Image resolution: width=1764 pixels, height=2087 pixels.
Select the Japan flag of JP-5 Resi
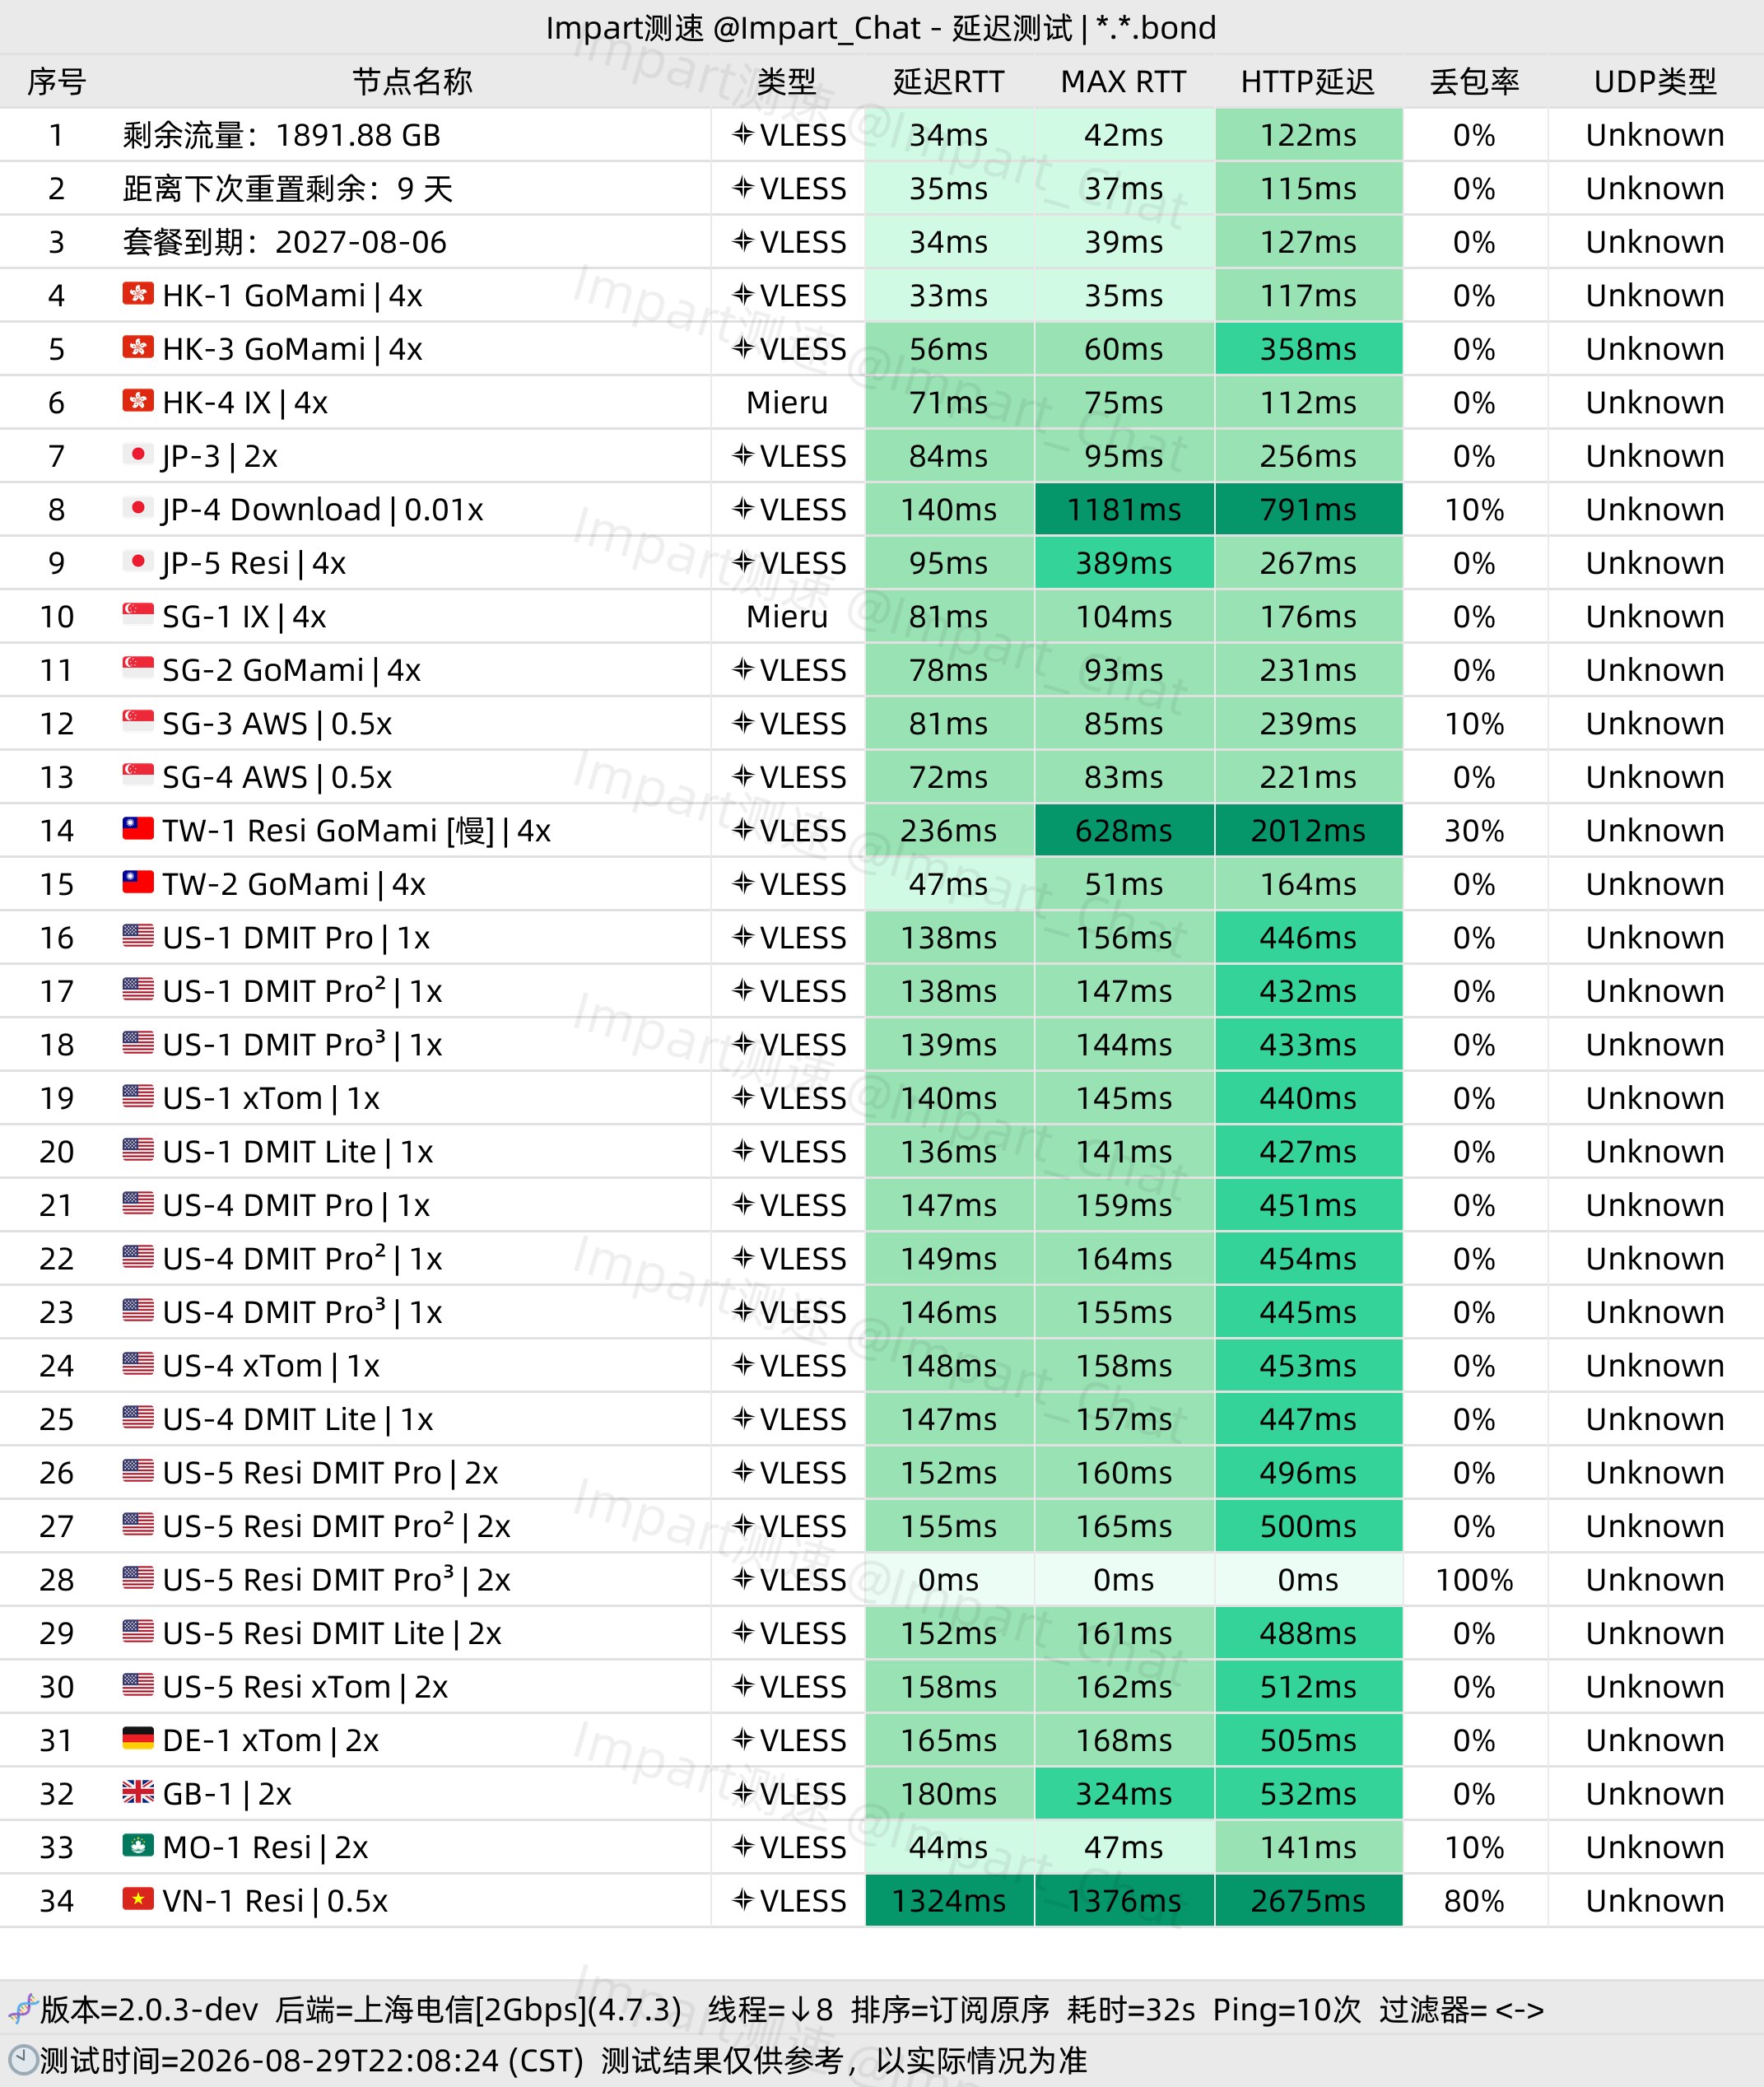tap(138, 562)
